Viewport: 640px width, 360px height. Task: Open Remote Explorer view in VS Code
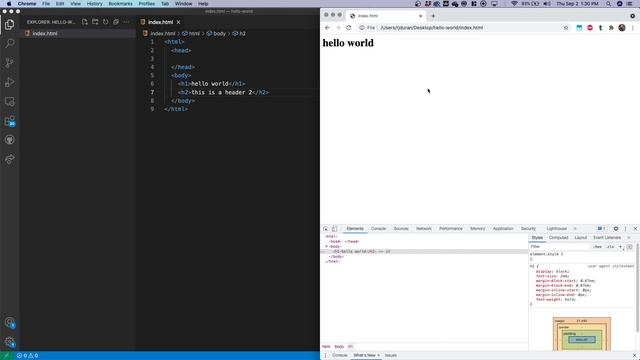click(9, 102)
